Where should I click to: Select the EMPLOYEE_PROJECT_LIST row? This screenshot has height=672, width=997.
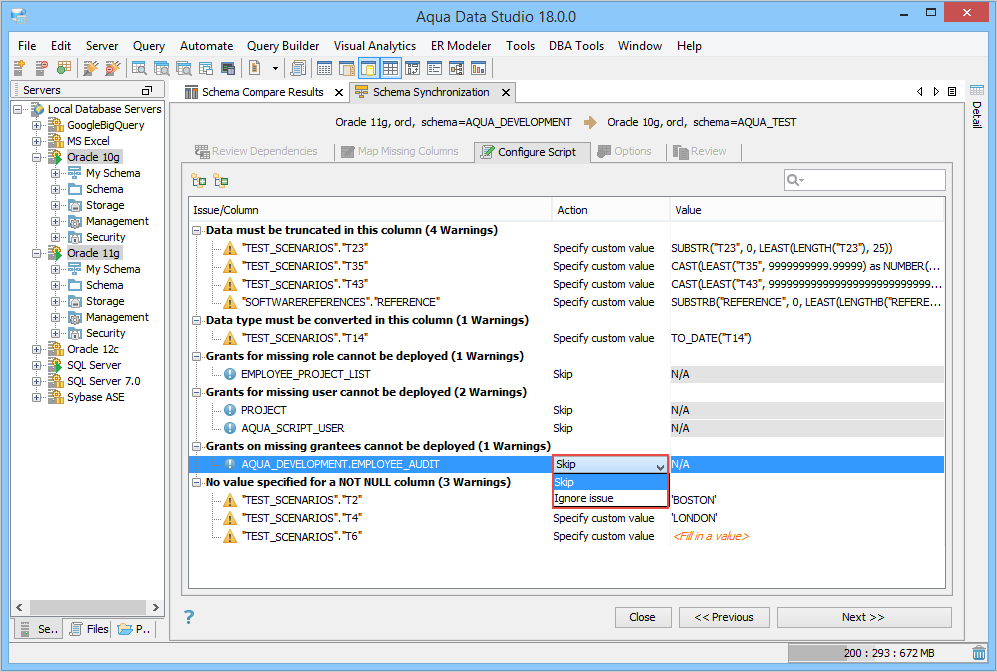click(x=305, y=374)
